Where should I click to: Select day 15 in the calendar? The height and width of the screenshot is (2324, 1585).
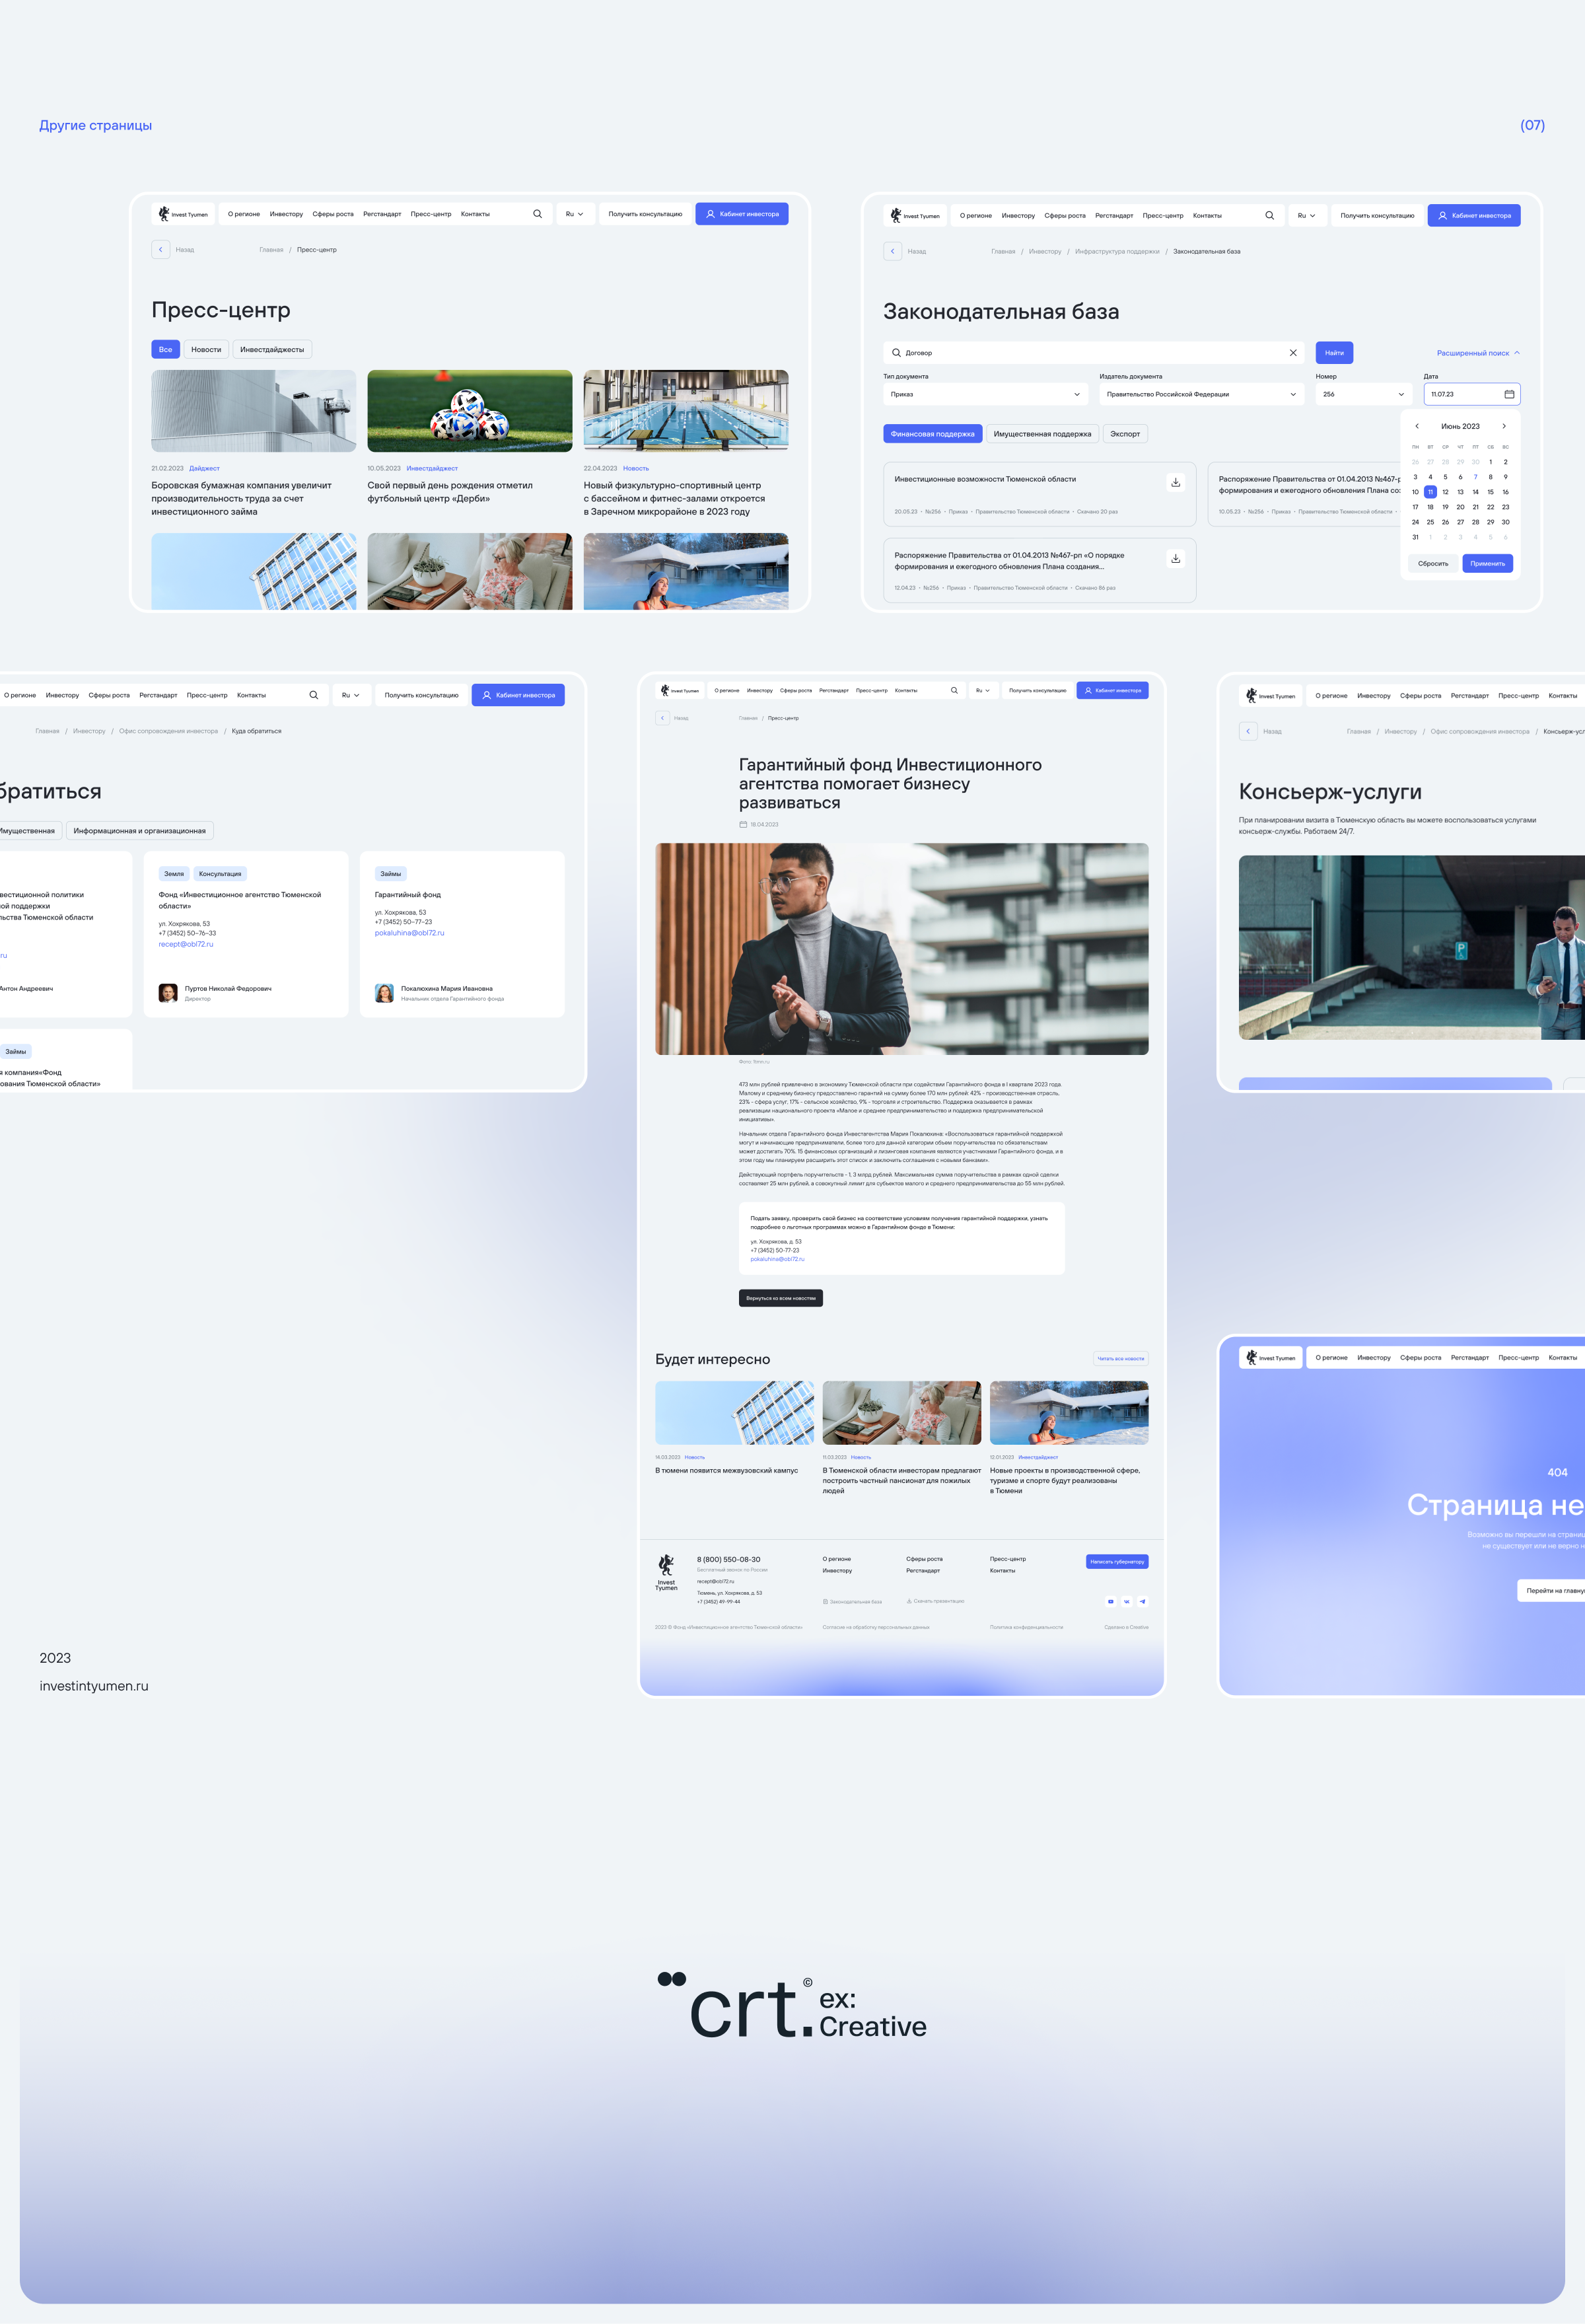tap(1490, 492)
